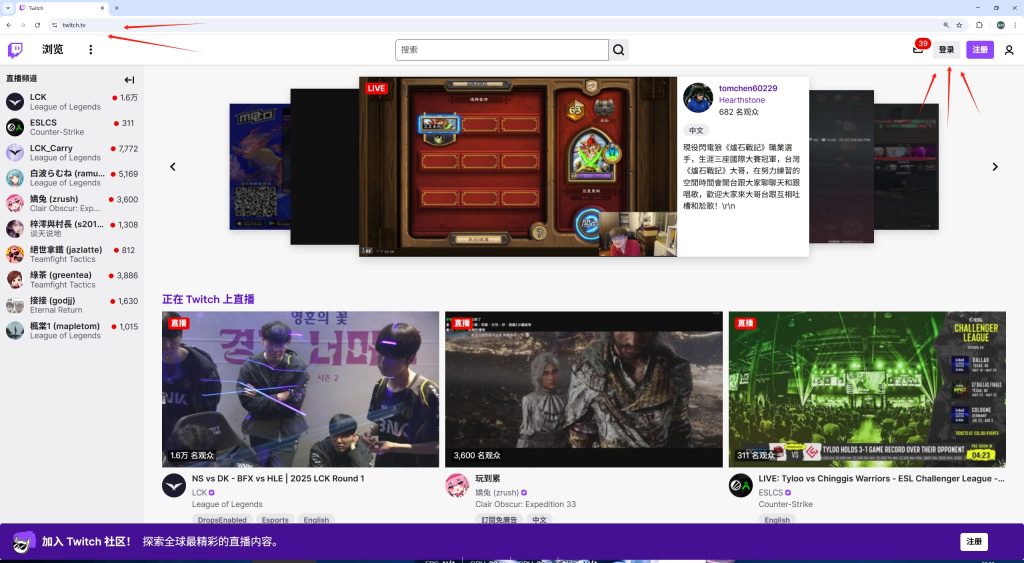Click the twitch.tv address bar
The image size is (1024, 563).
[x=496, y=25]
